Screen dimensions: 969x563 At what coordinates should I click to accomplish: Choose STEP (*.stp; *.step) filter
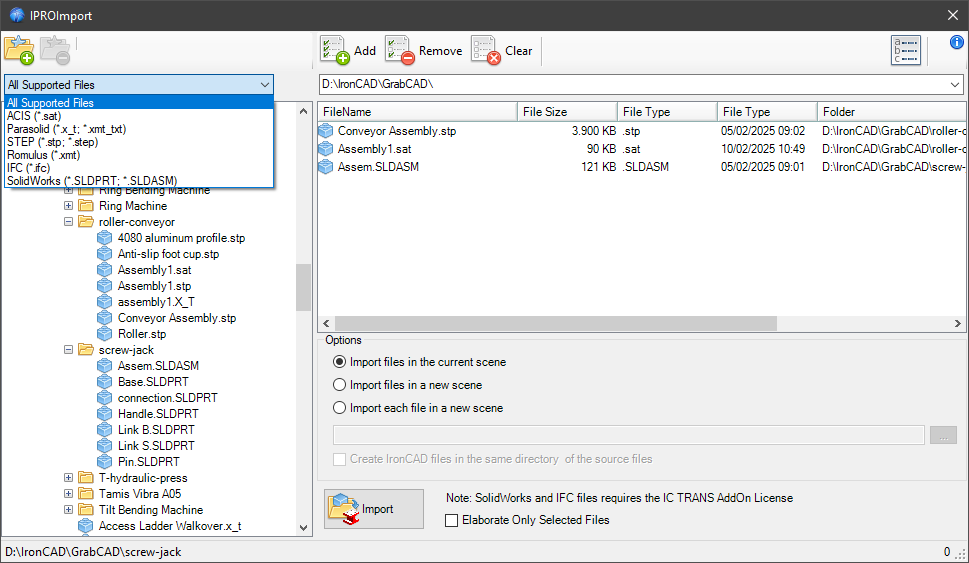[x=139, y=142]
